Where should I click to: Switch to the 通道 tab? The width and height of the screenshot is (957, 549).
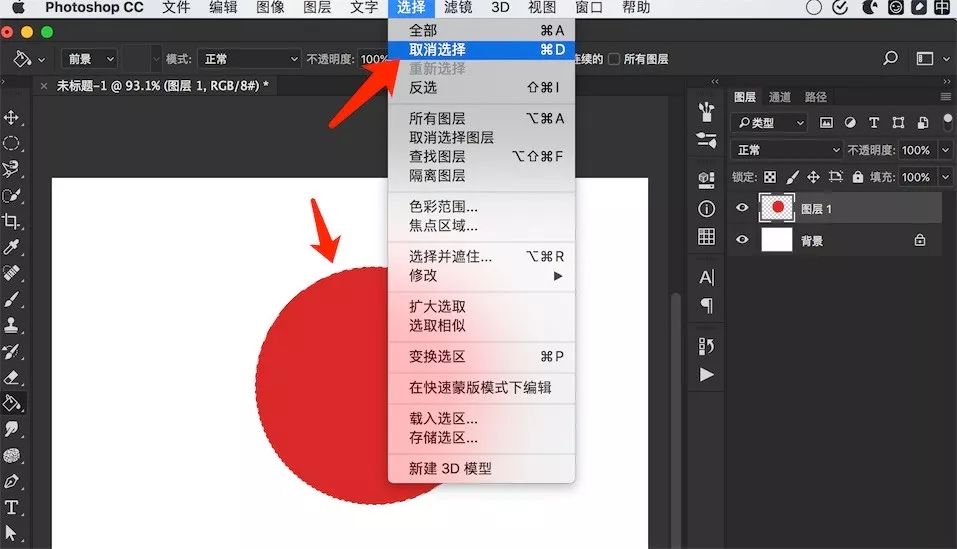point(779,96)
